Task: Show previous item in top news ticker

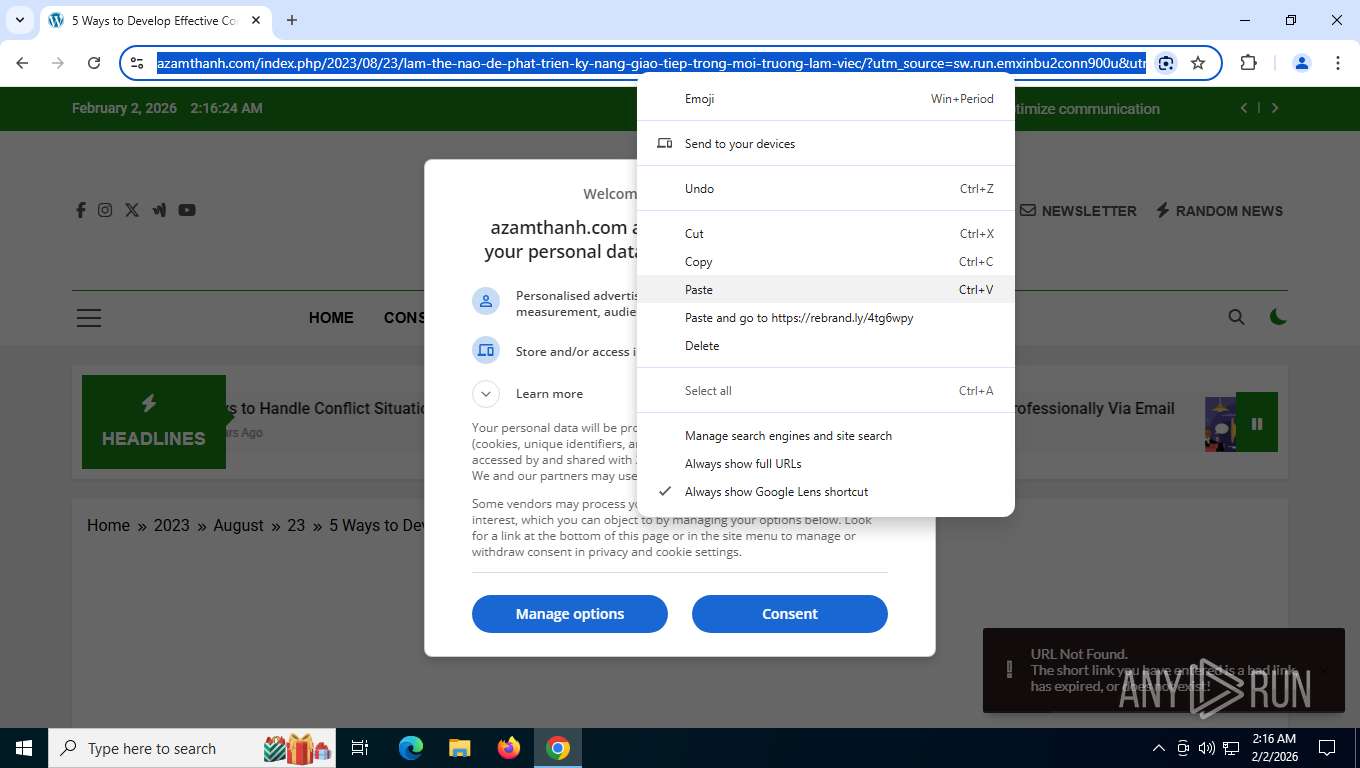Action: click(1244, 108)
